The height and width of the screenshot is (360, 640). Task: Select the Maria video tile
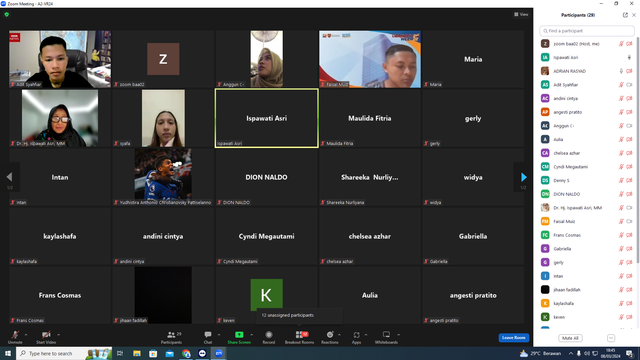(473, 59)
